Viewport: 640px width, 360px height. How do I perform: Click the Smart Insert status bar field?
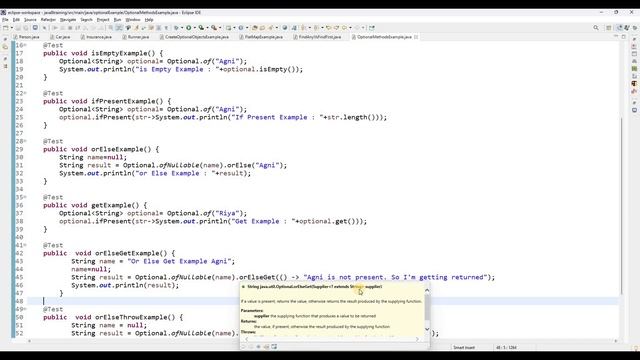(464, 347)
